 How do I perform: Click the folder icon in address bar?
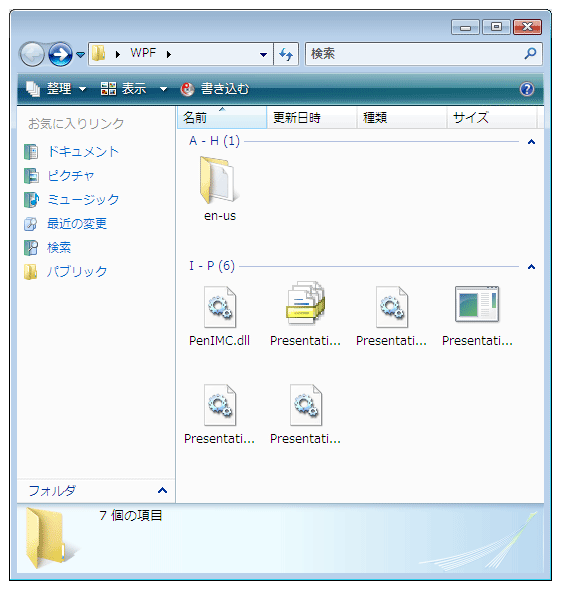[99, 54]
